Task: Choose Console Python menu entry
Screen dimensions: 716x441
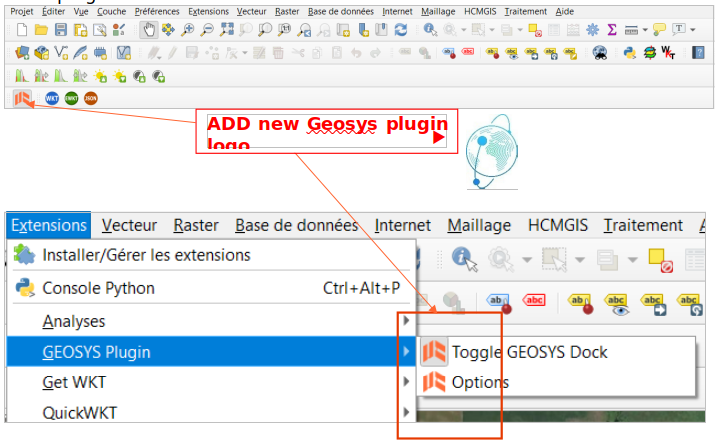Action: [x=211, y=288]
